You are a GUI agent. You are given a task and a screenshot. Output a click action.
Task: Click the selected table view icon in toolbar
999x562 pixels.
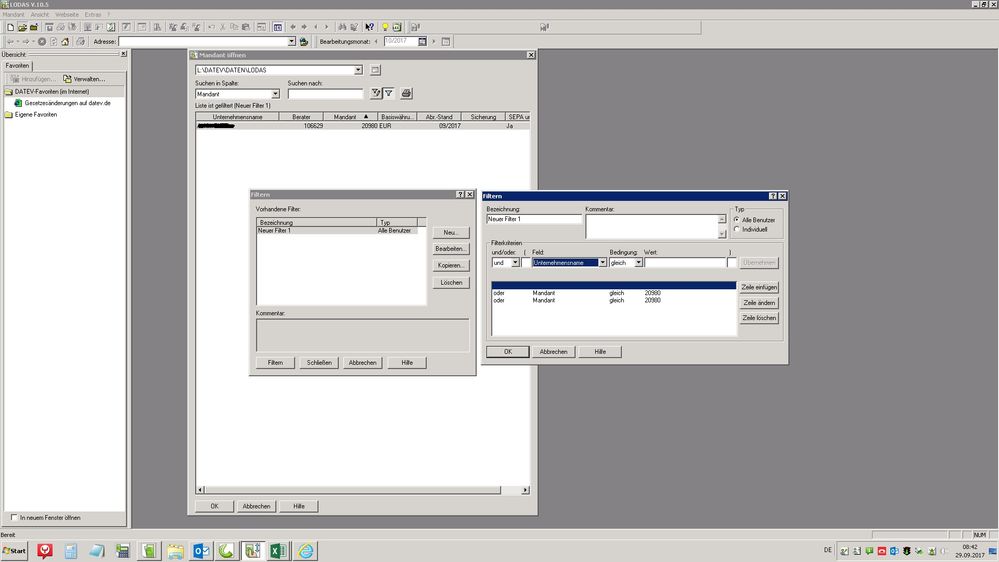[278, 27]
